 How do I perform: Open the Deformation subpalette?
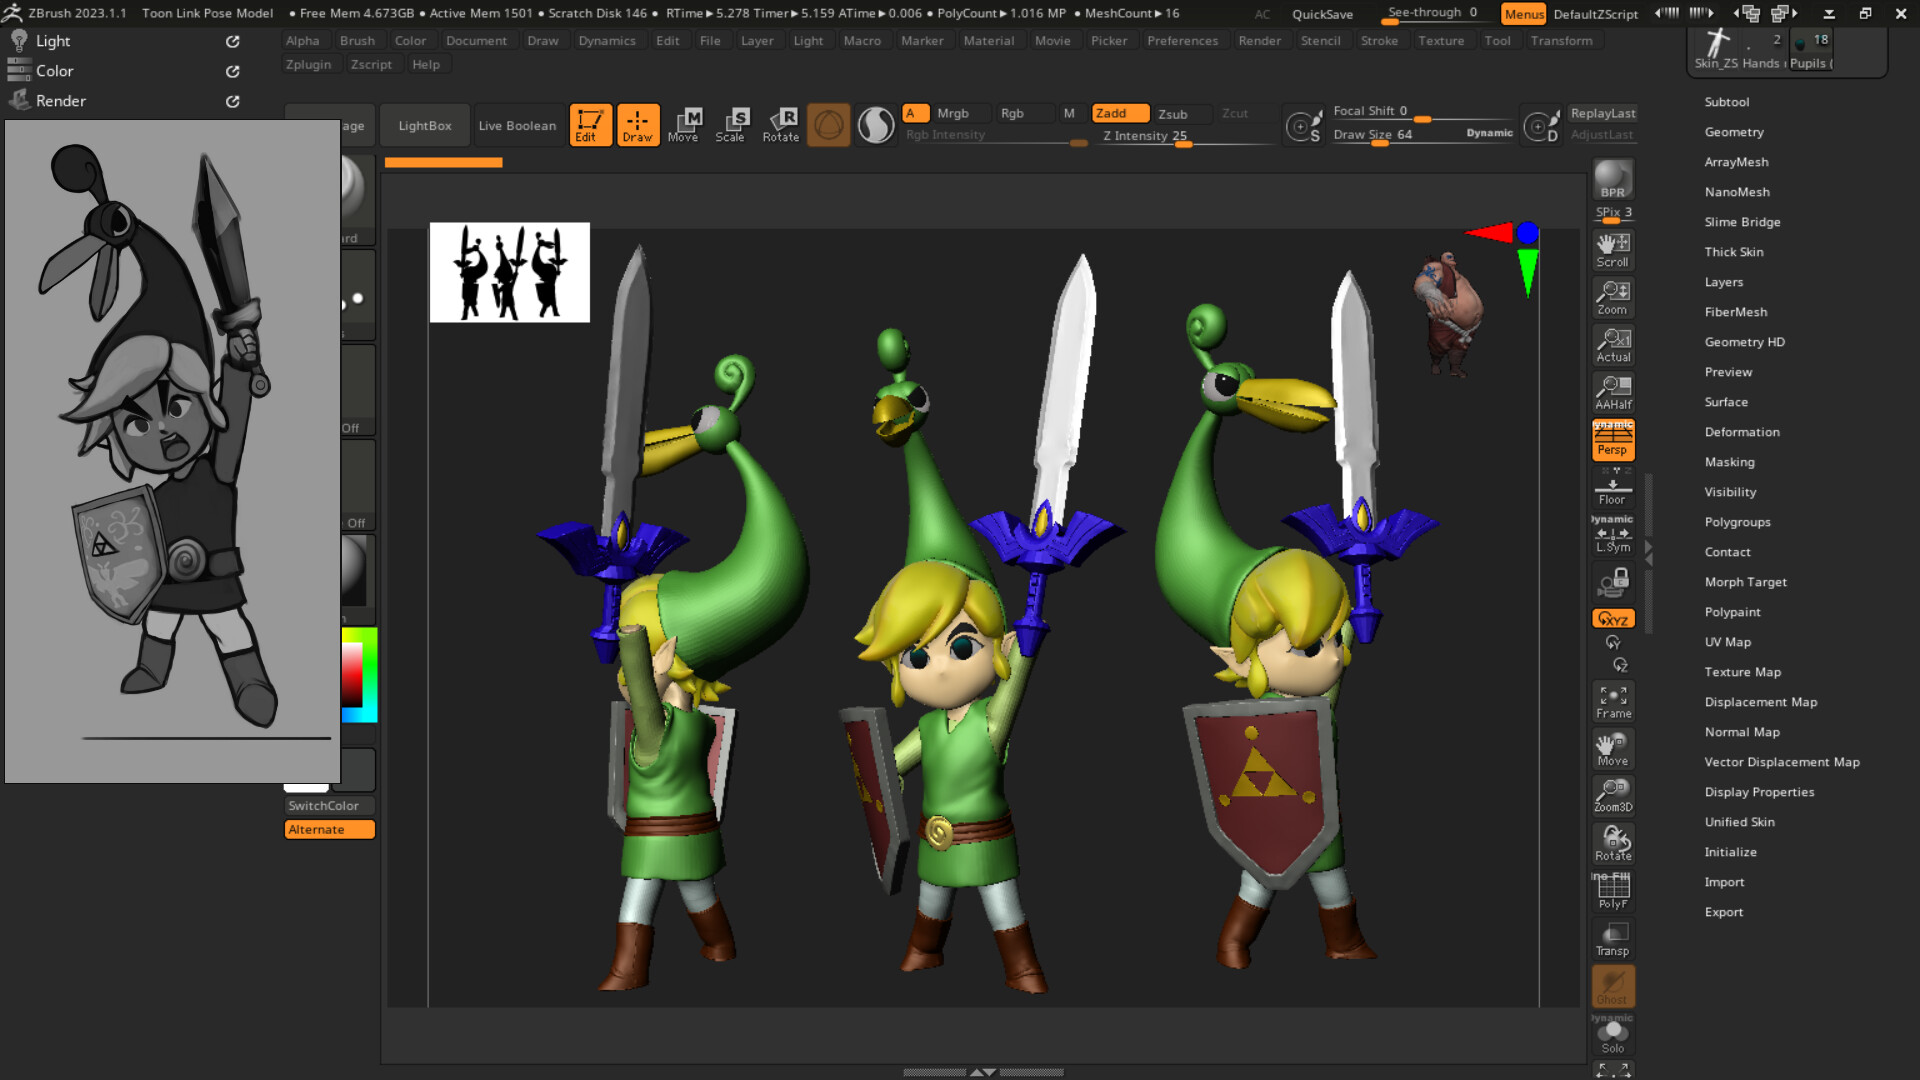coord(1742,431)
